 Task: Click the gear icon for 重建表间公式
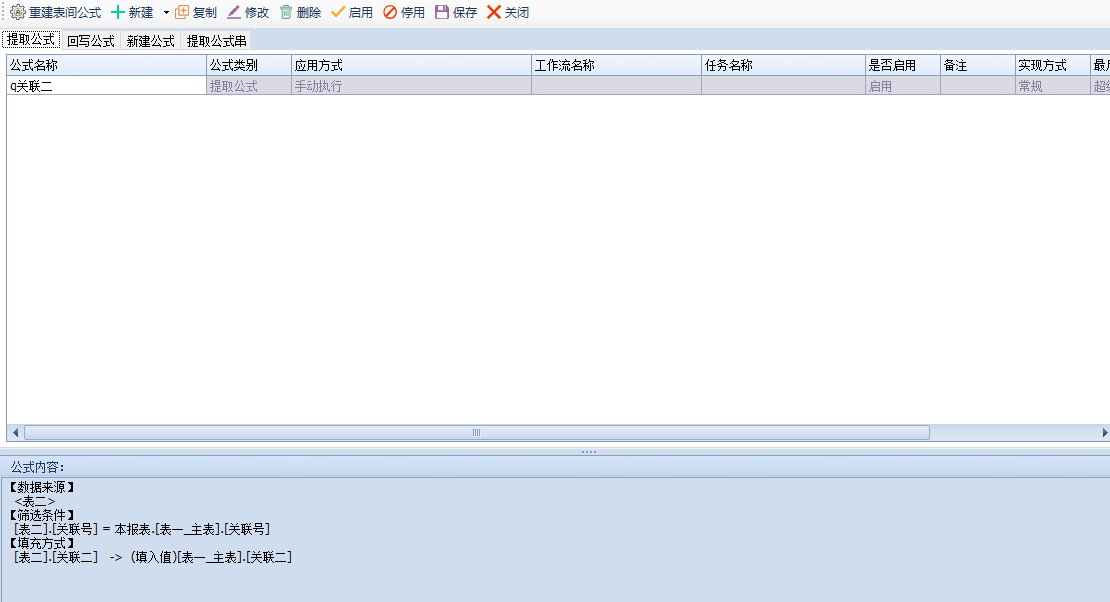point(17,13)
